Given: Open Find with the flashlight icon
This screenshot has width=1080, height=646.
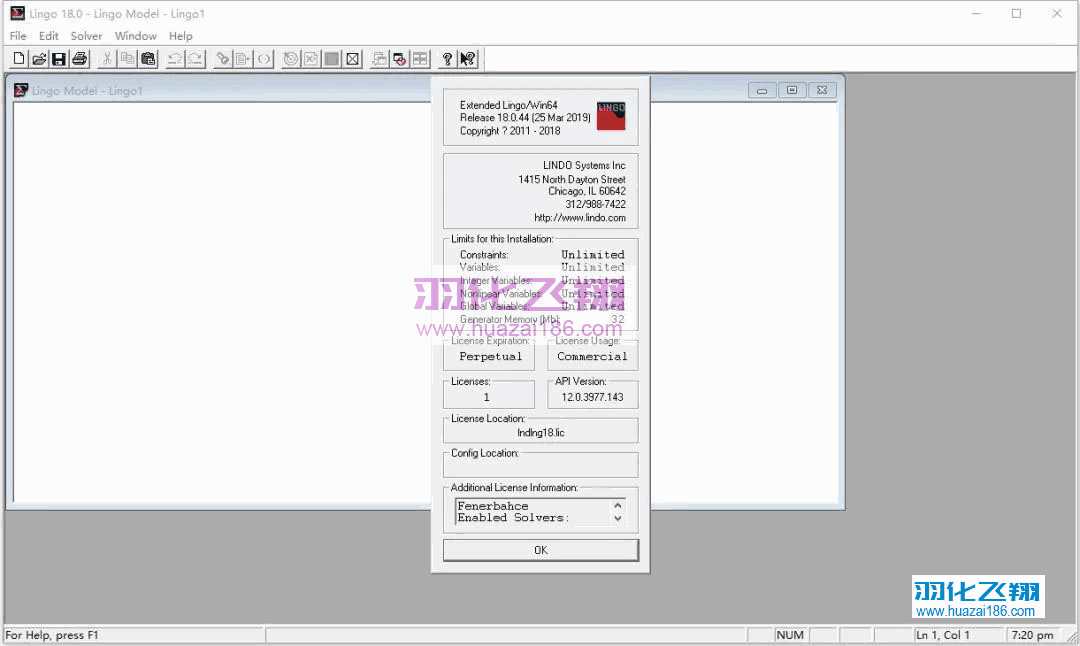Looking at the screenshot, I should pyautogui.click(x=222, y=59).
